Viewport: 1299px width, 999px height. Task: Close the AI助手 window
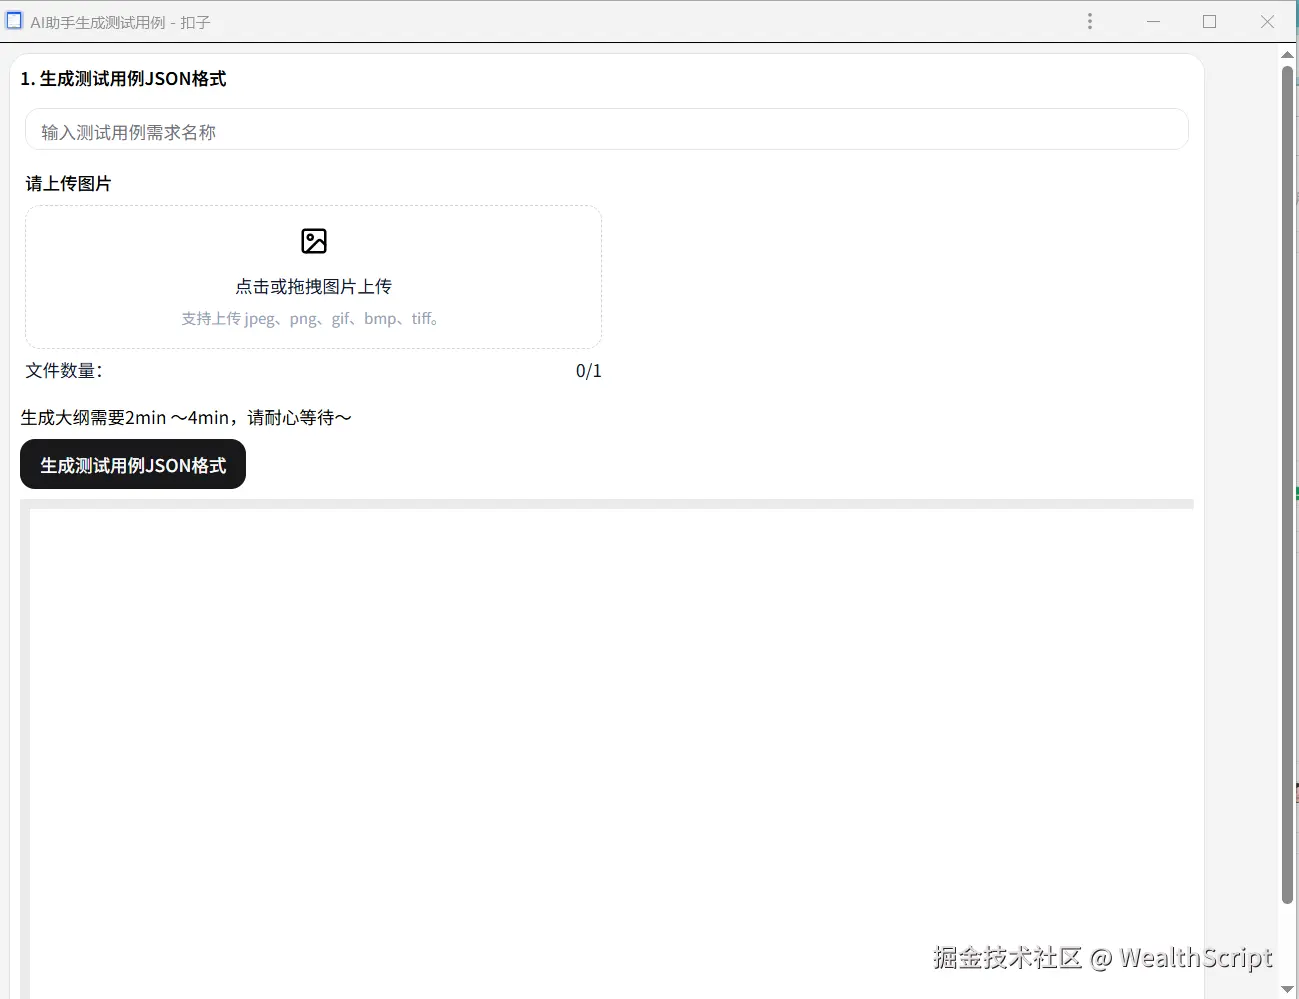coord(1267,21)
